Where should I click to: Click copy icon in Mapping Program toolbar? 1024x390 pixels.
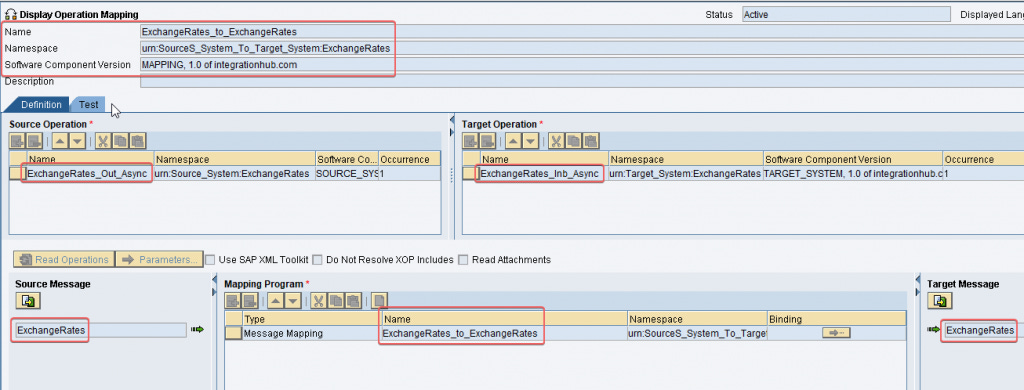336,301
